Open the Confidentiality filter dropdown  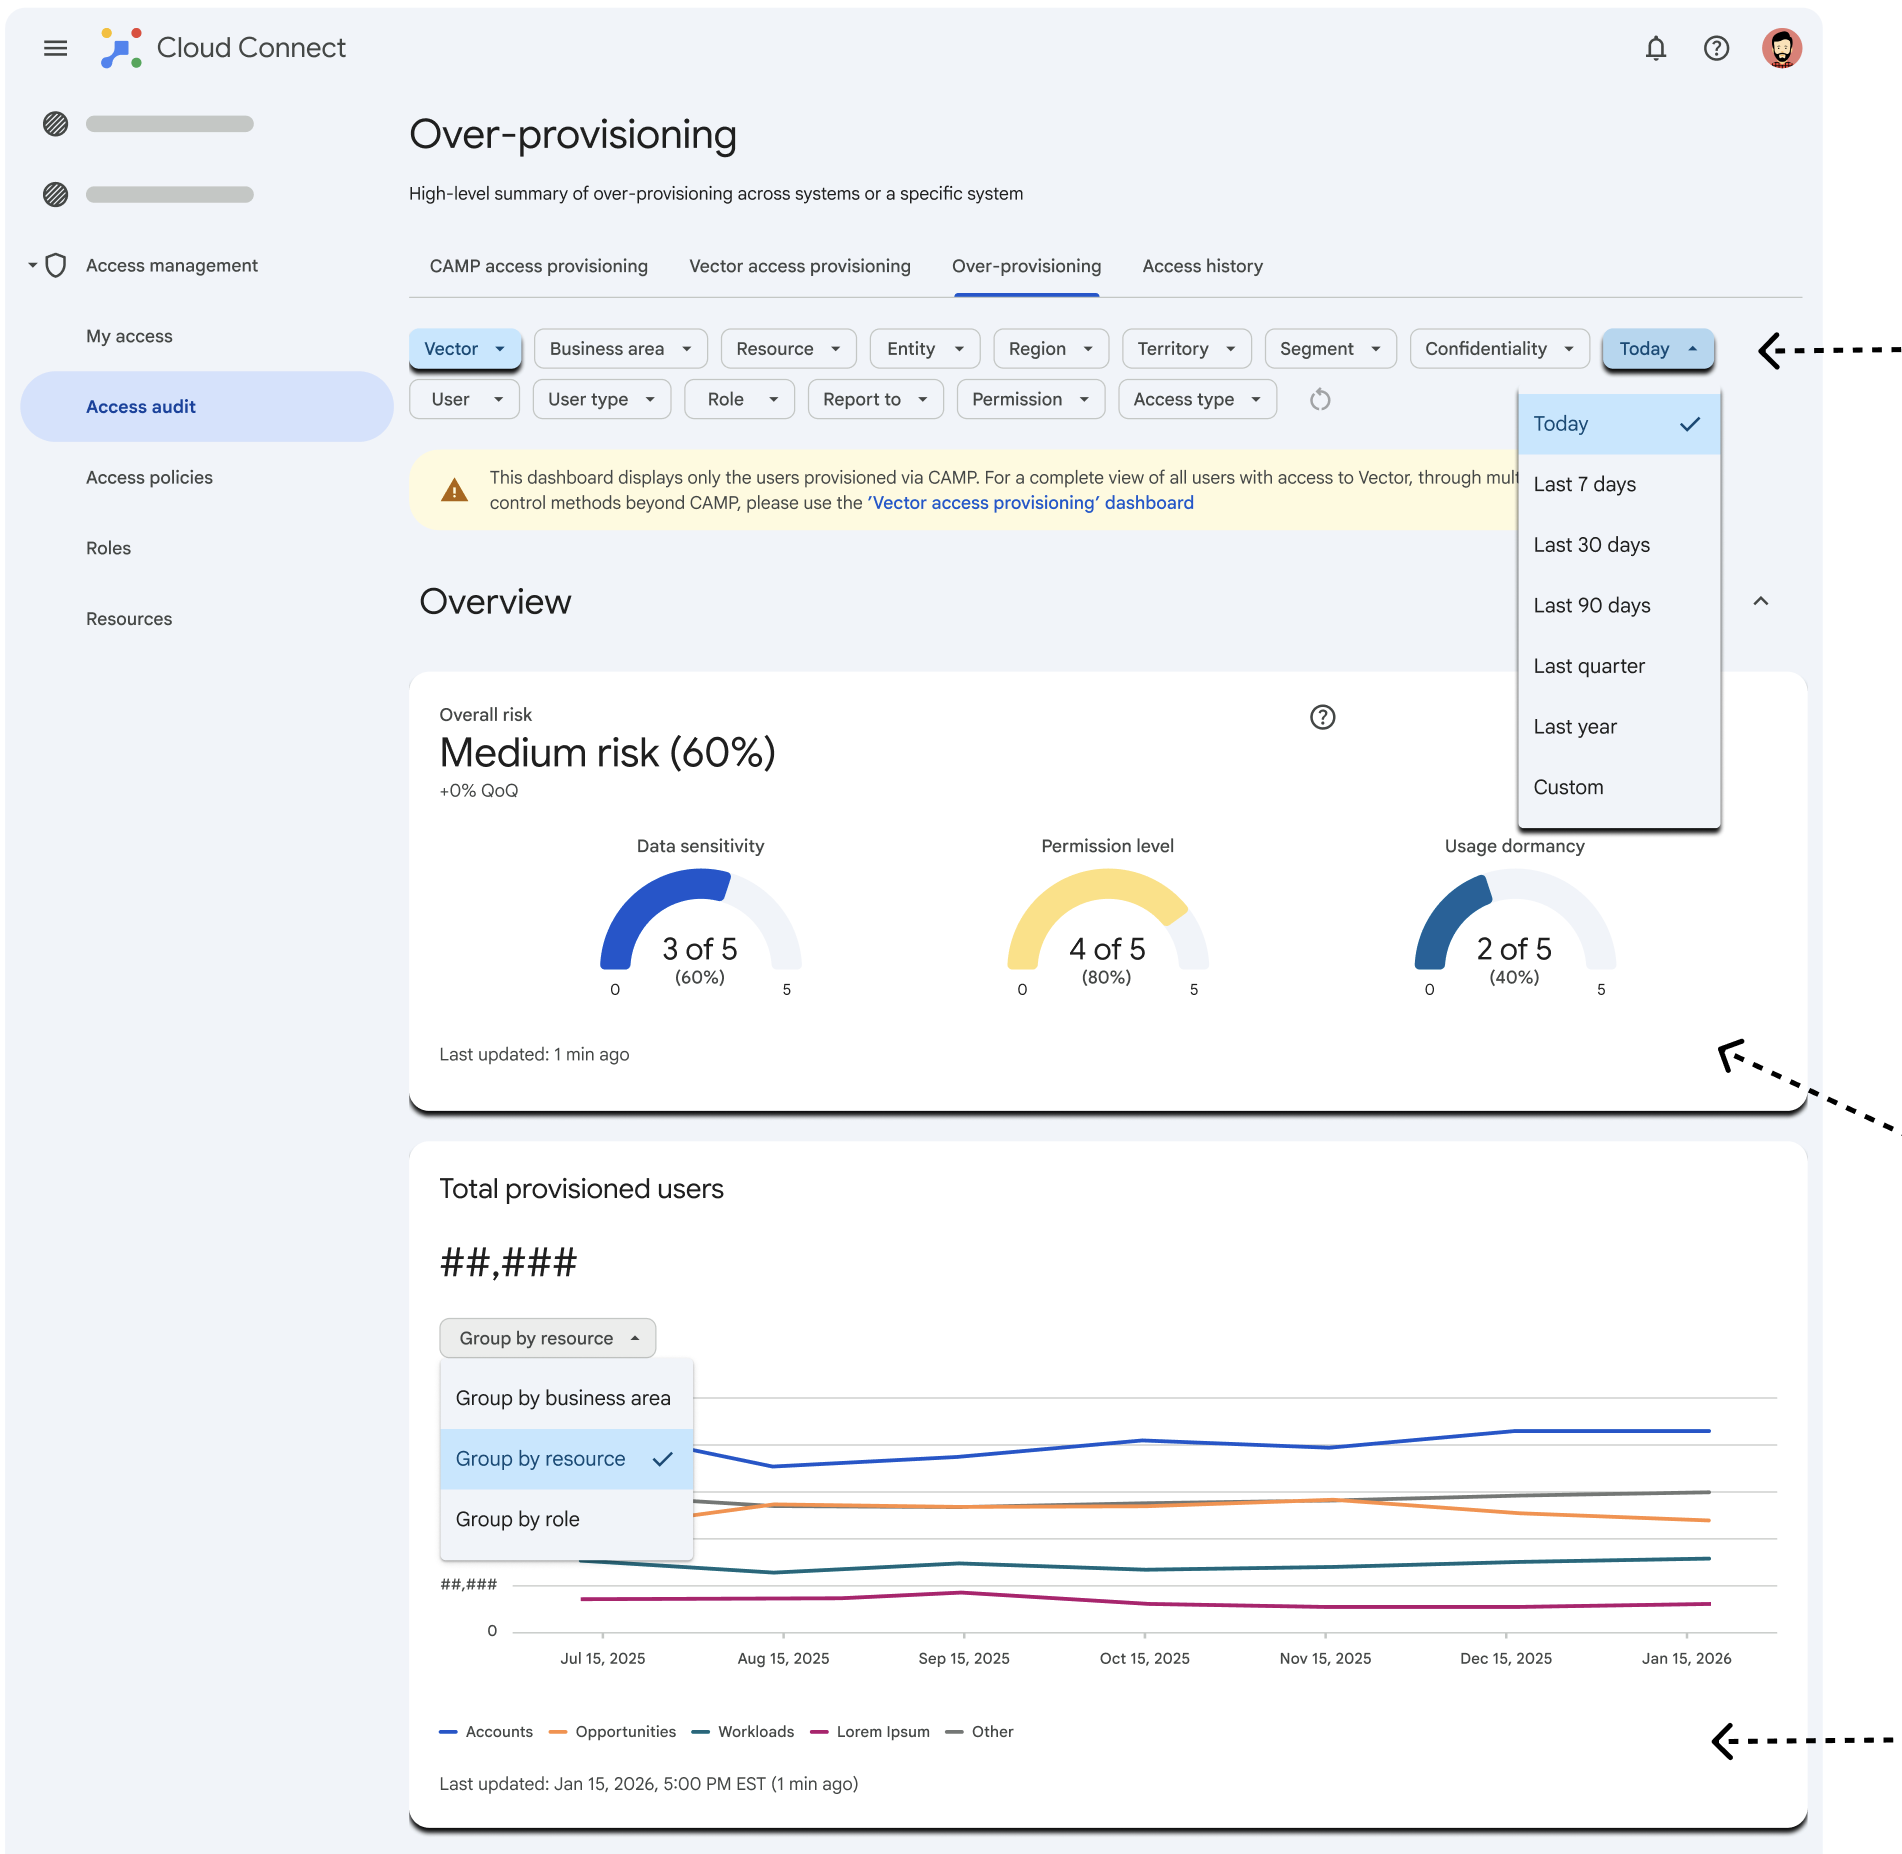click(x=1500, y=349)
